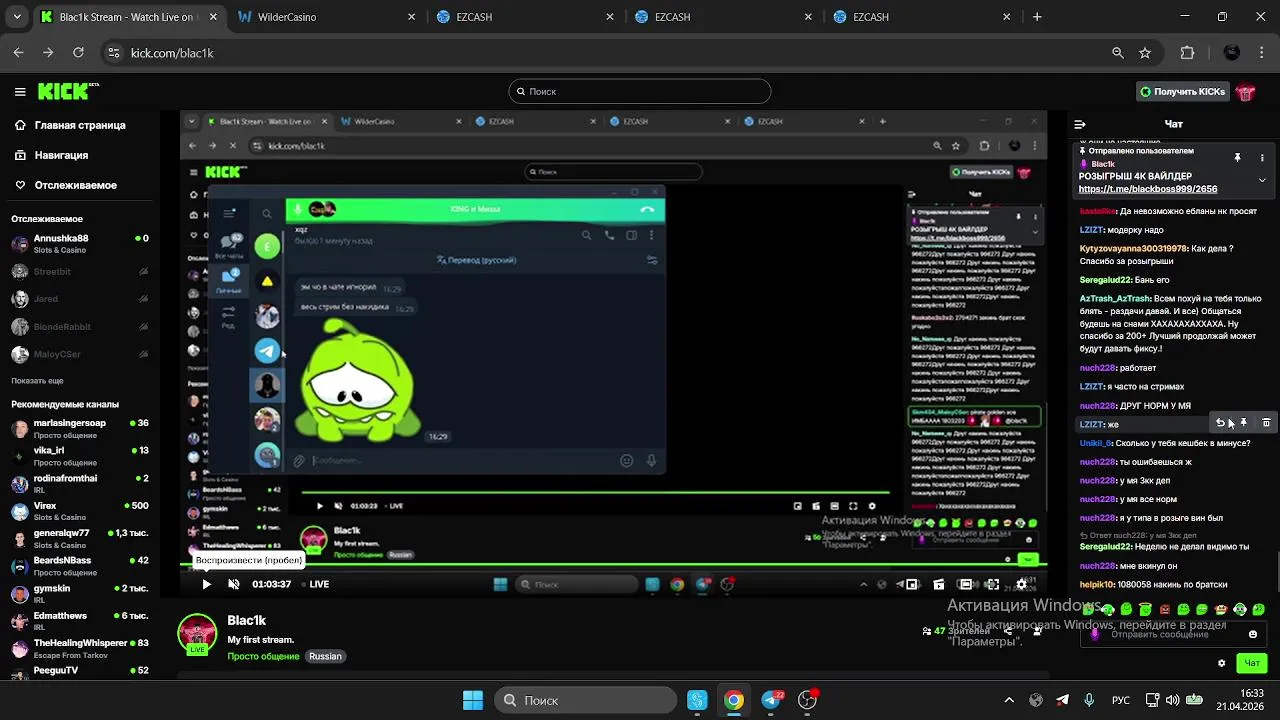This screenshot has width=1280, height=720.
Task: Send message with green Чат button
Action: [x=1252, y=663]
